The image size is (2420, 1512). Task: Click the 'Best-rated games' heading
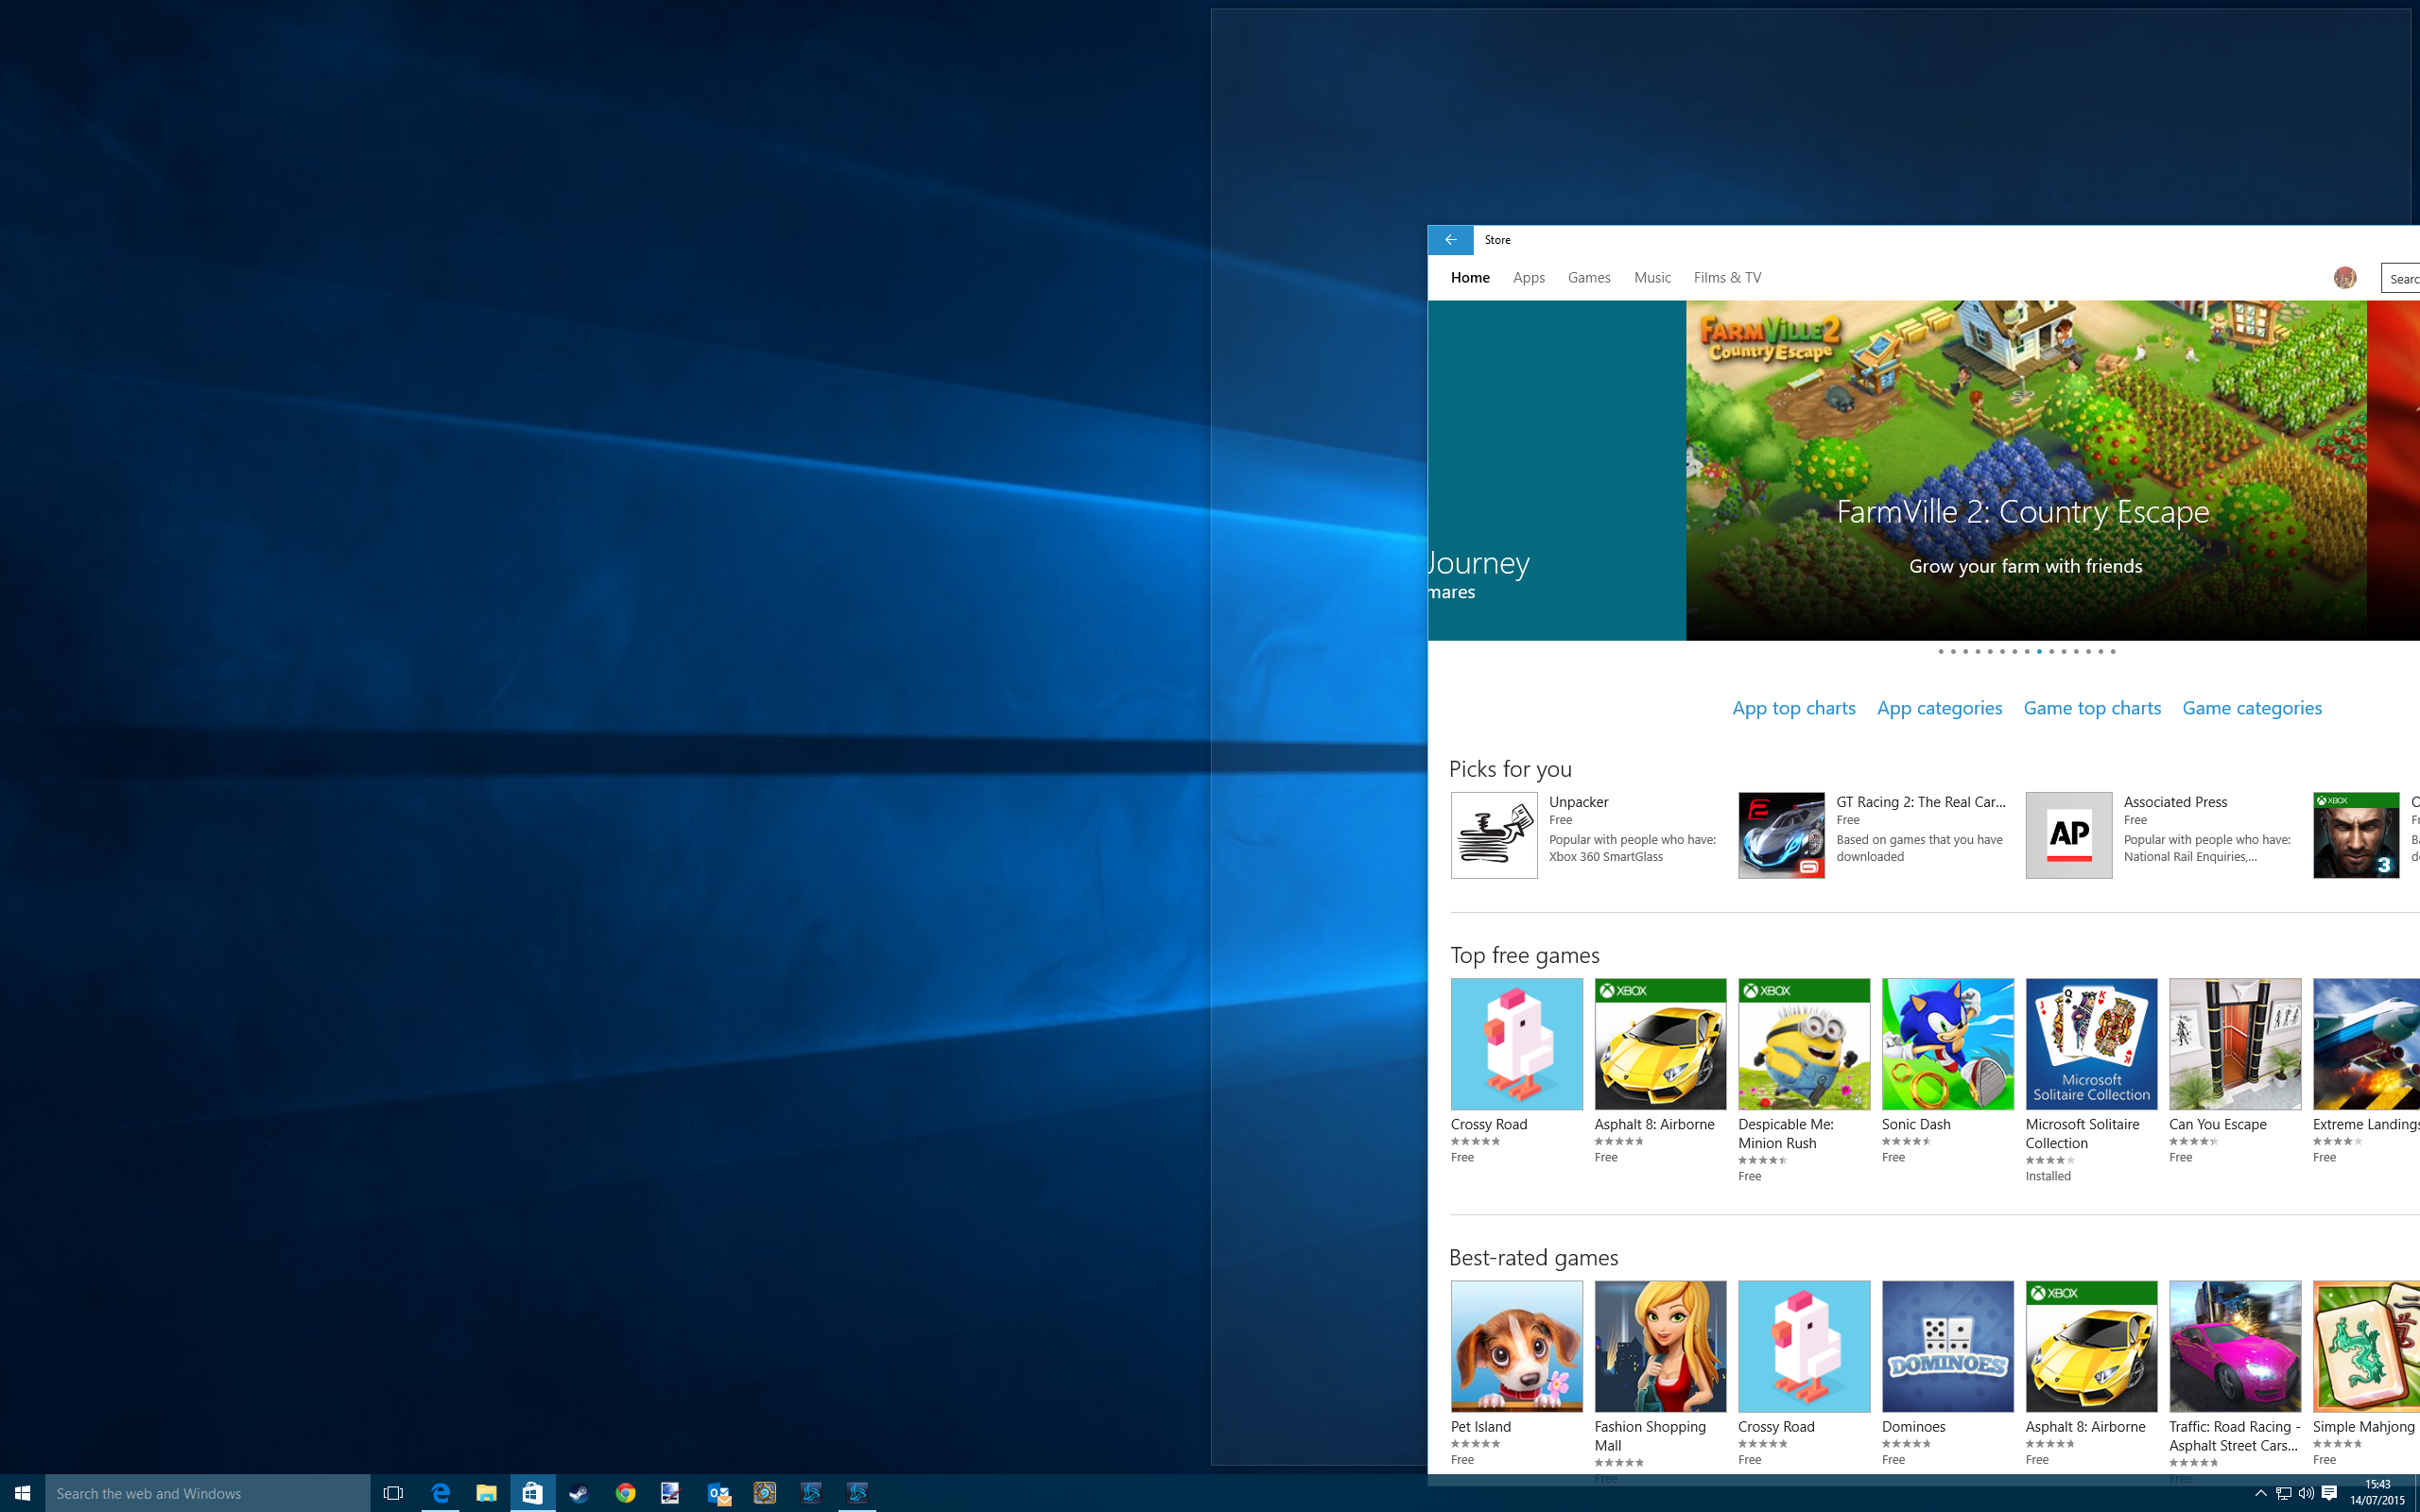click(1533, 1257)
